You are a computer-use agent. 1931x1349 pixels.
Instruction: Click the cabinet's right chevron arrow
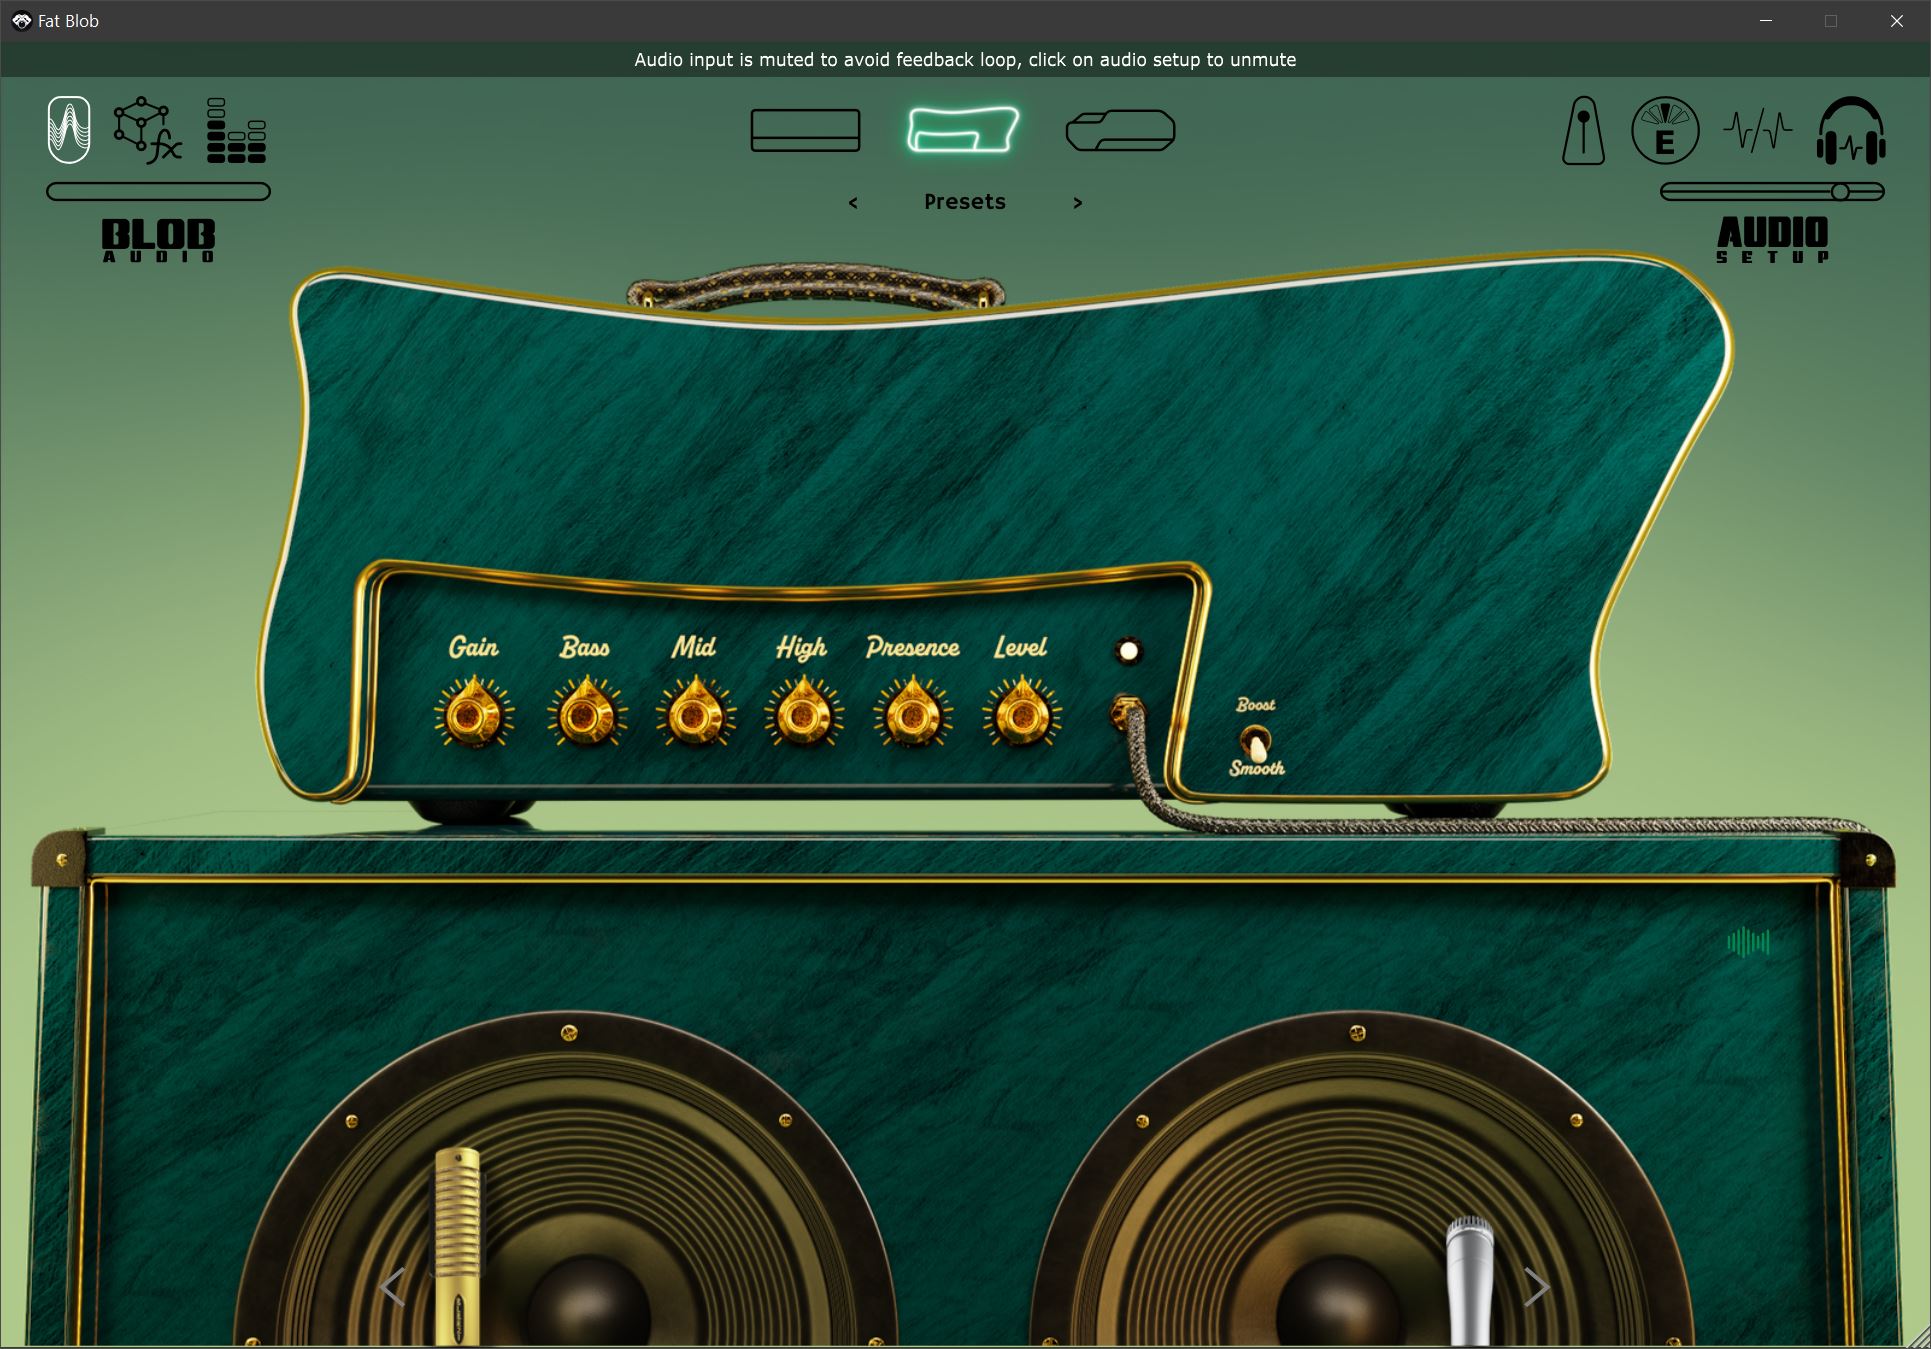pyautogui.click(x=1536, y=1287)
